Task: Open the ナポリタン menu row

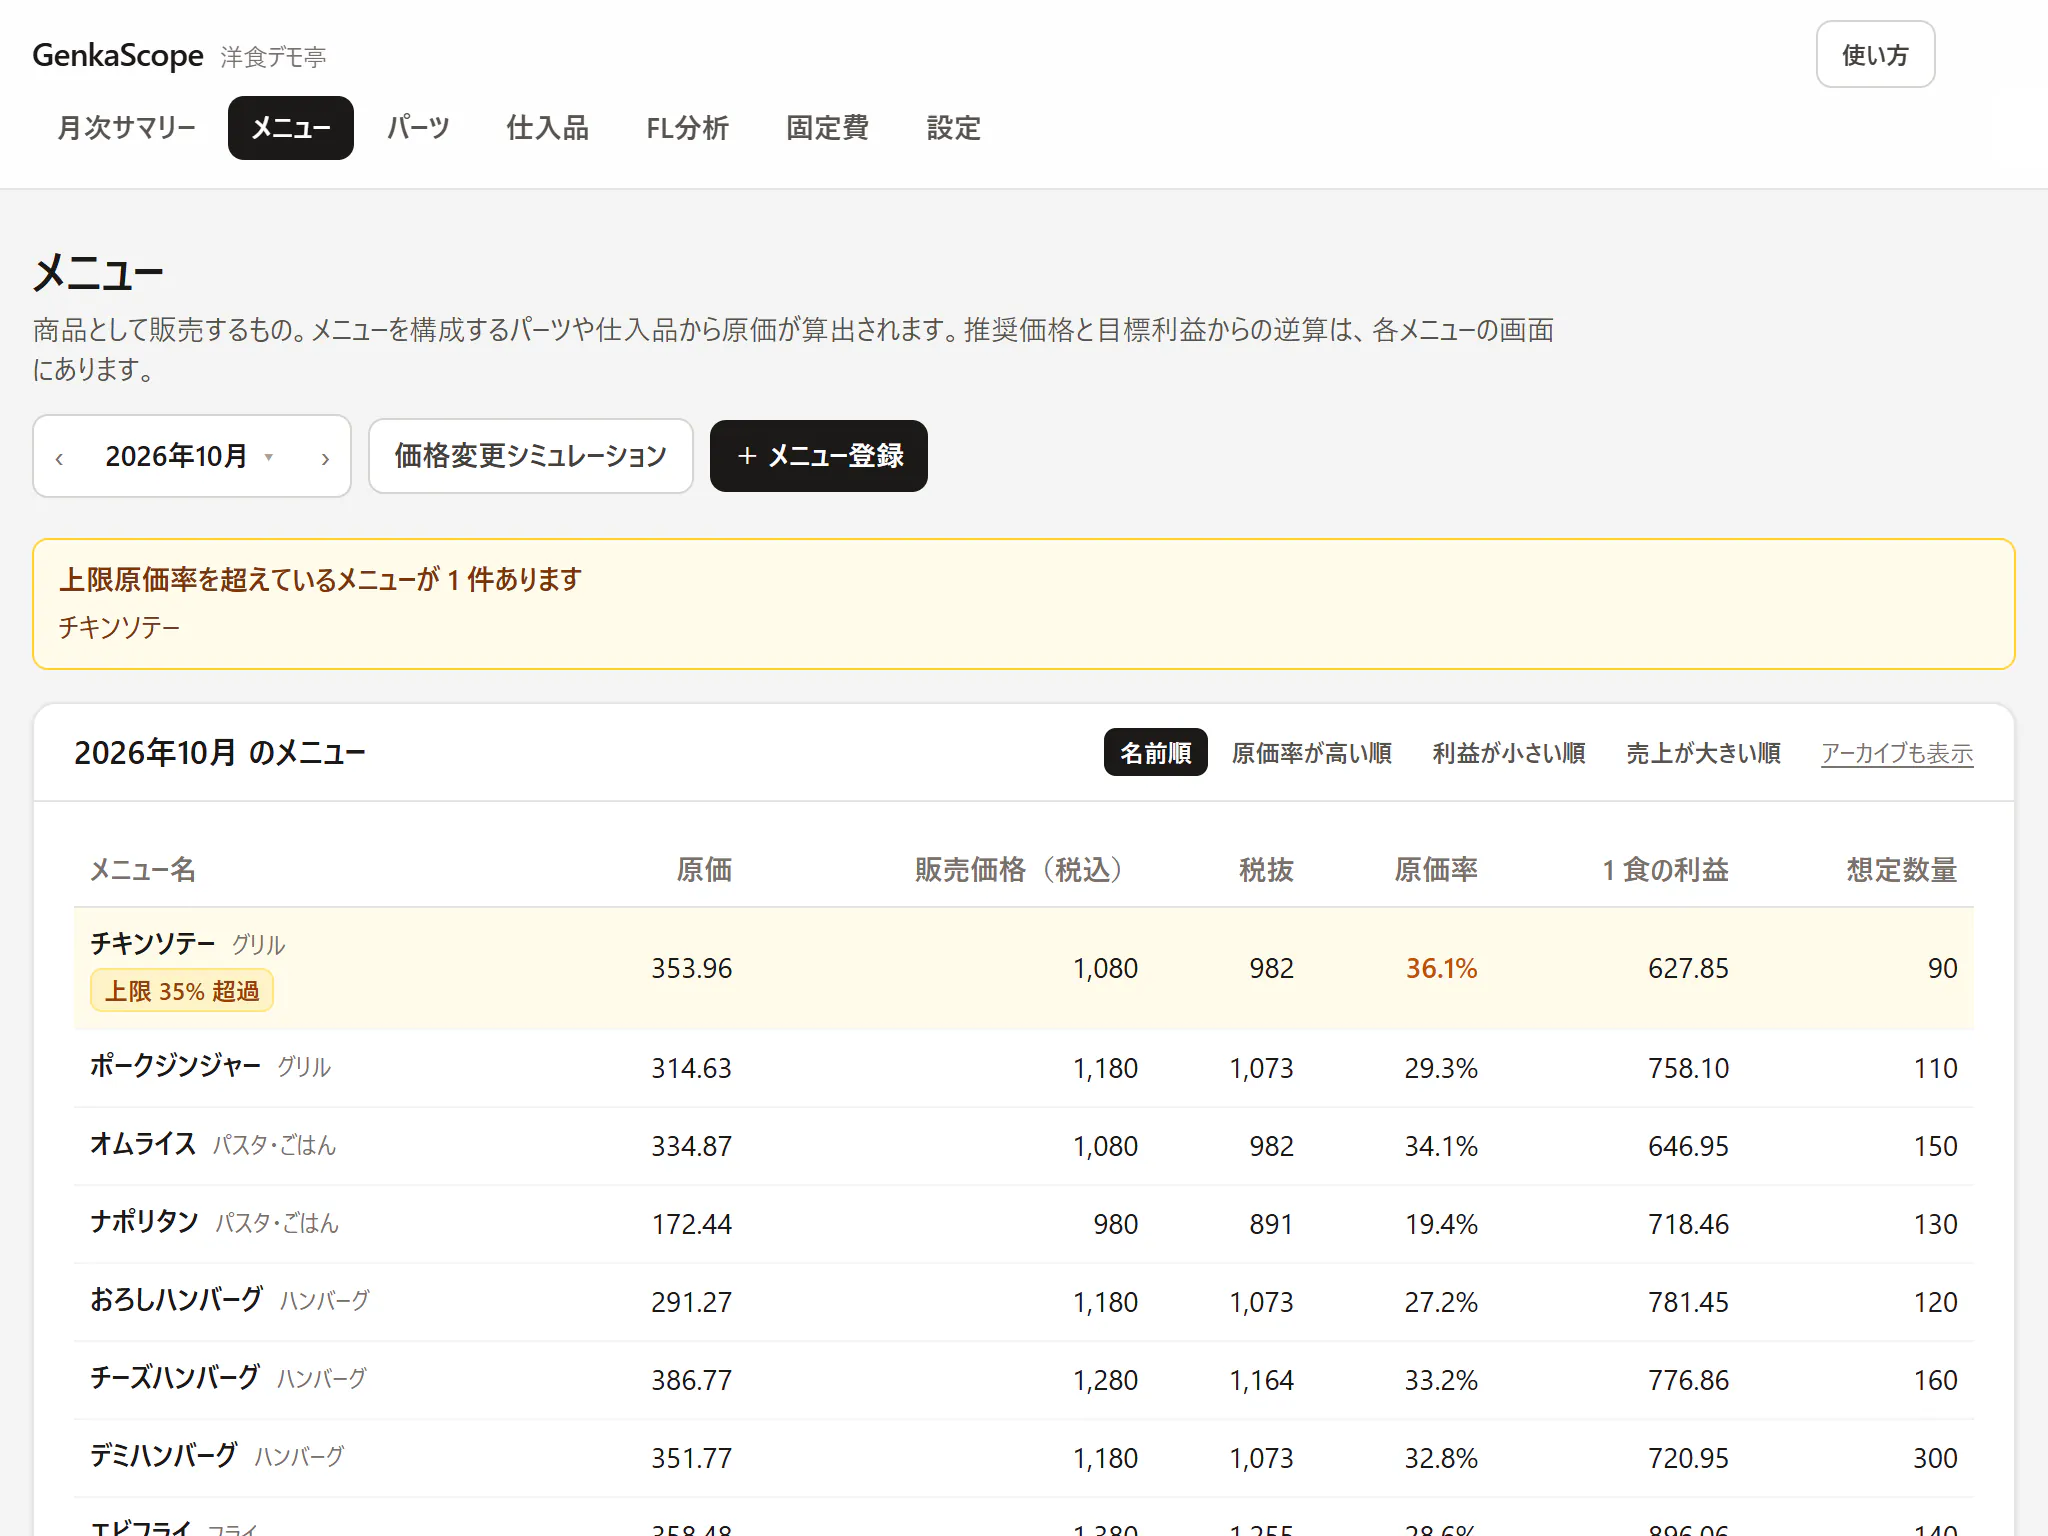Action: tap(1024, 1224)
